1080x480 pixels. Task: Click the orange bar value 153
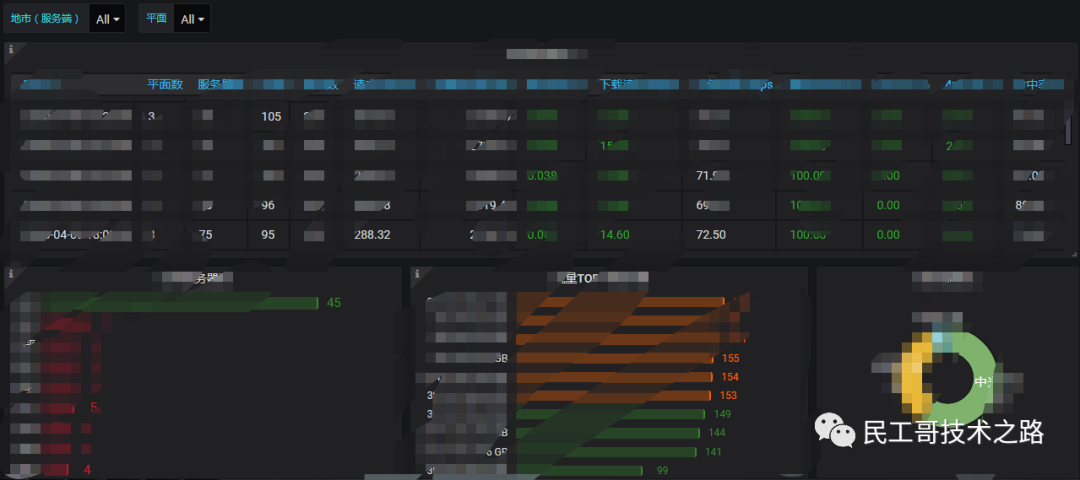click(729, 396)
